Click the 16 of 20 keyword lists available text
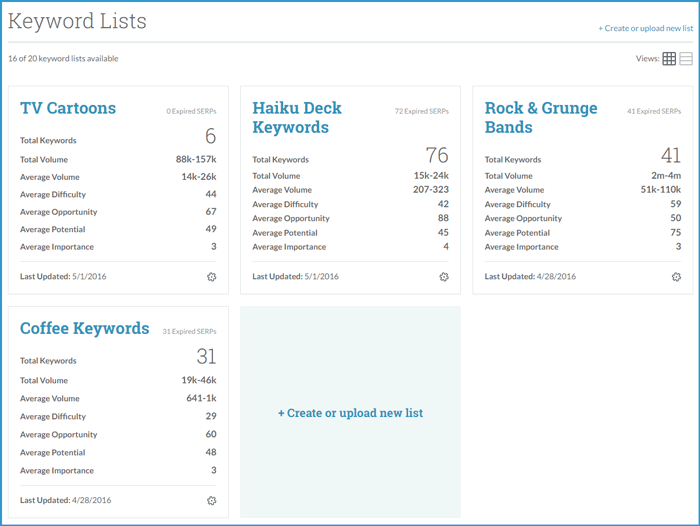700x526 pixels. pos(63,59)
